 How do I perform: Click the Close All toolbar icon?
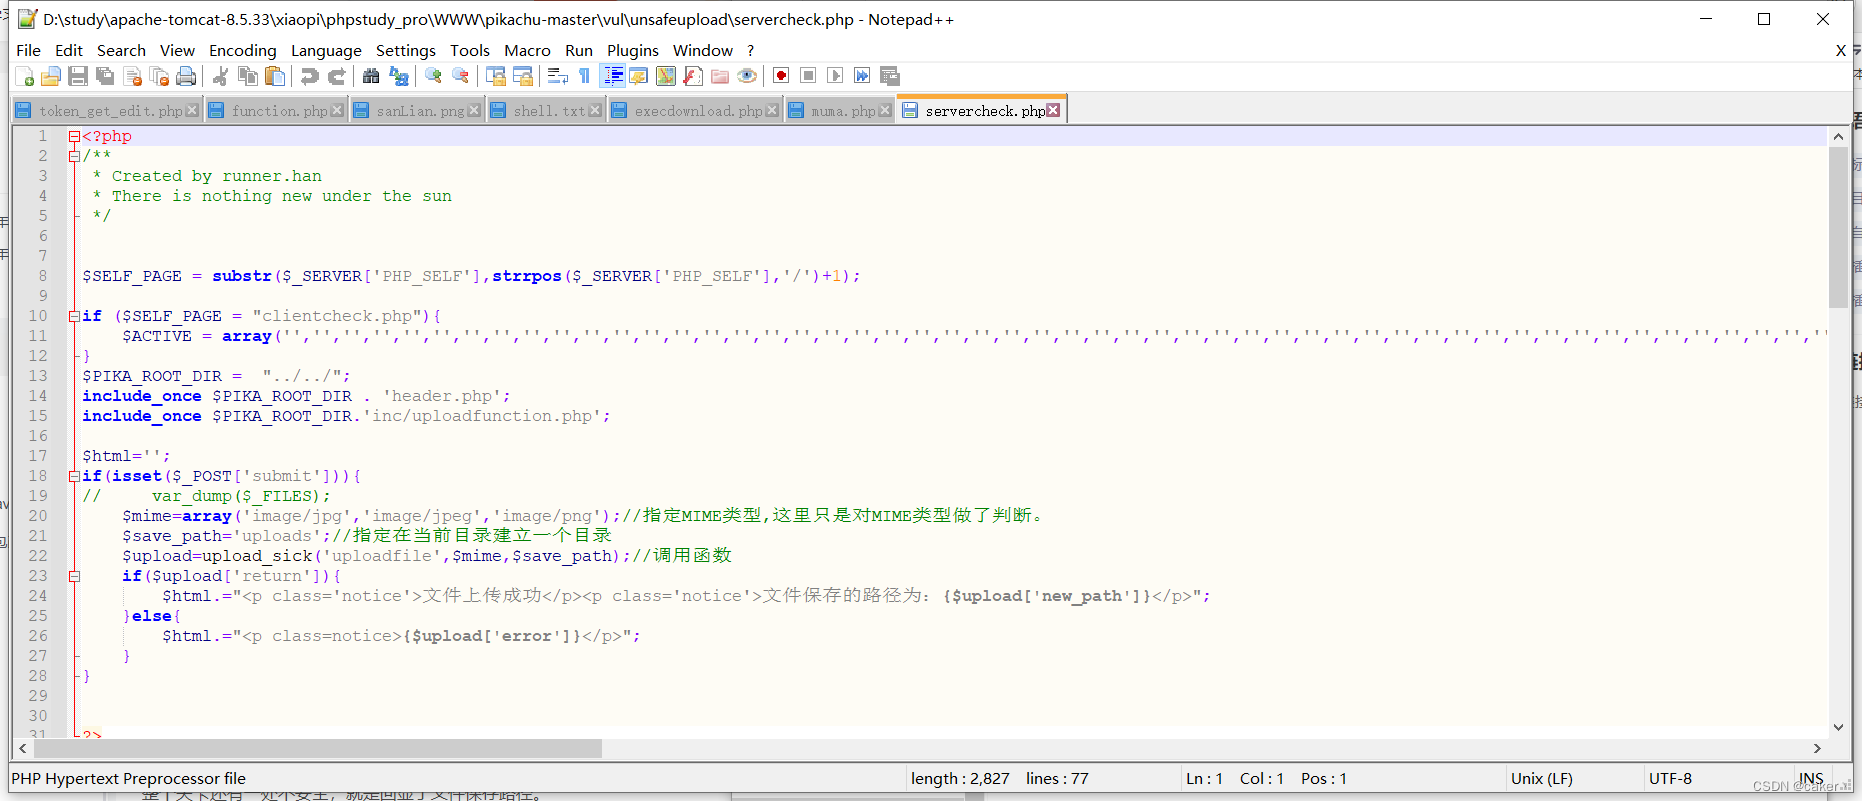[159, 76]
